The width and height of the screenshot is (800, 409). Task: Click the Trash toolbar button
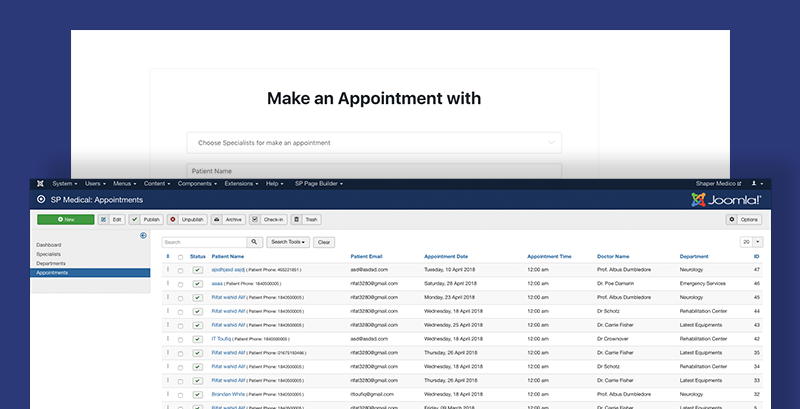coord(306,219)
